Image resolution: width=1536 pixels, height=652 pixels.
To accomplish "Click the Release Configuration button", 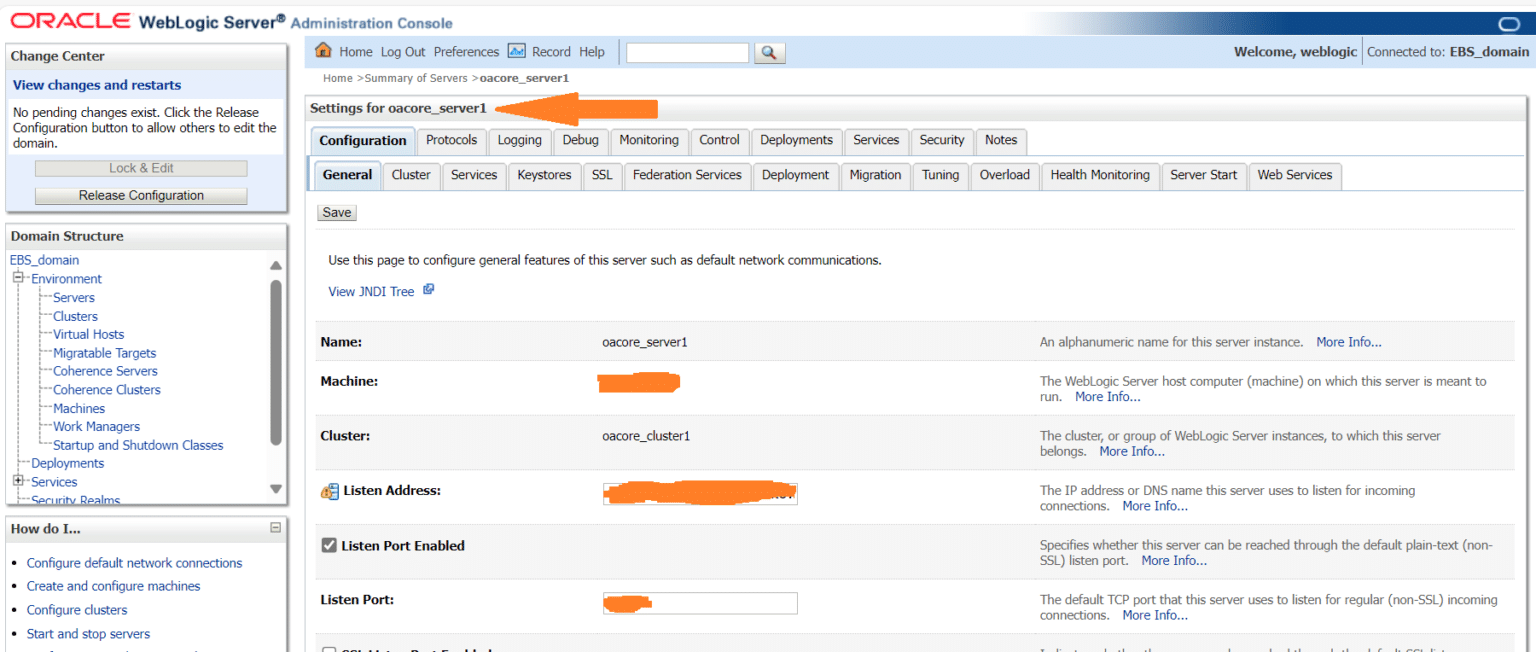I will pos(141,196).
